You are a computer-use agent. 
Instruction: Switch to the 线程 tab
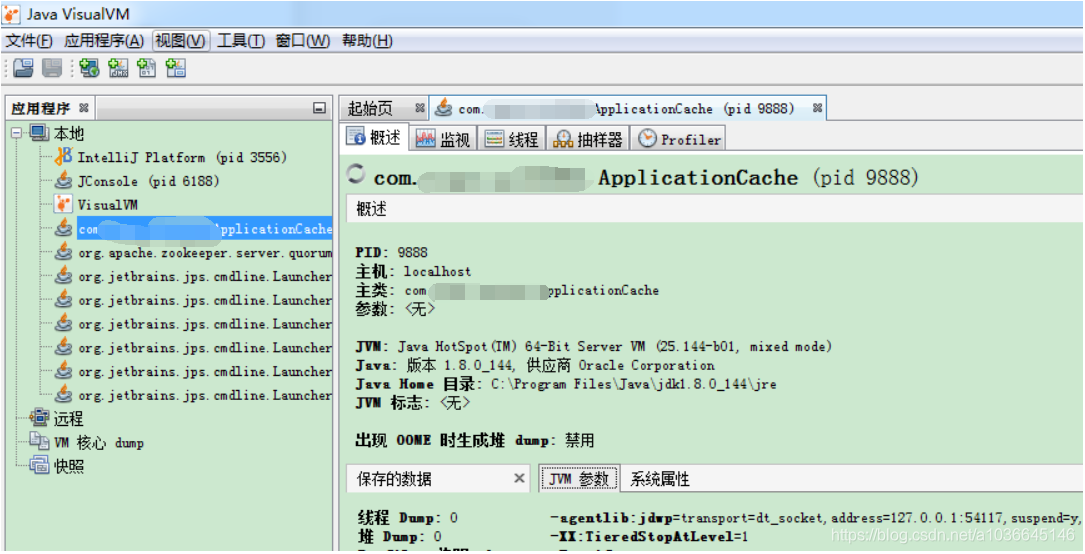pos(511,139)
